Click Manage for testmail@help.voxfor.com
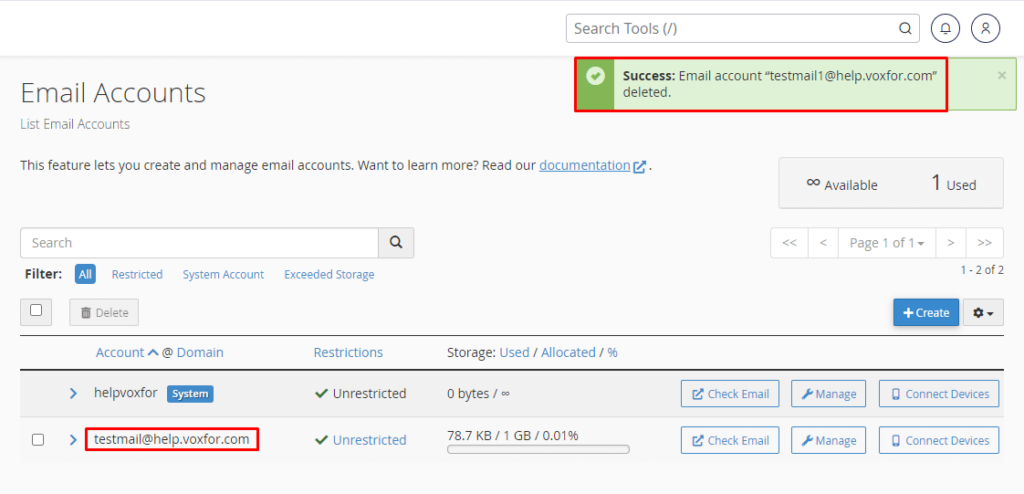The image size is (1024, 494). [x=829, y=440]
